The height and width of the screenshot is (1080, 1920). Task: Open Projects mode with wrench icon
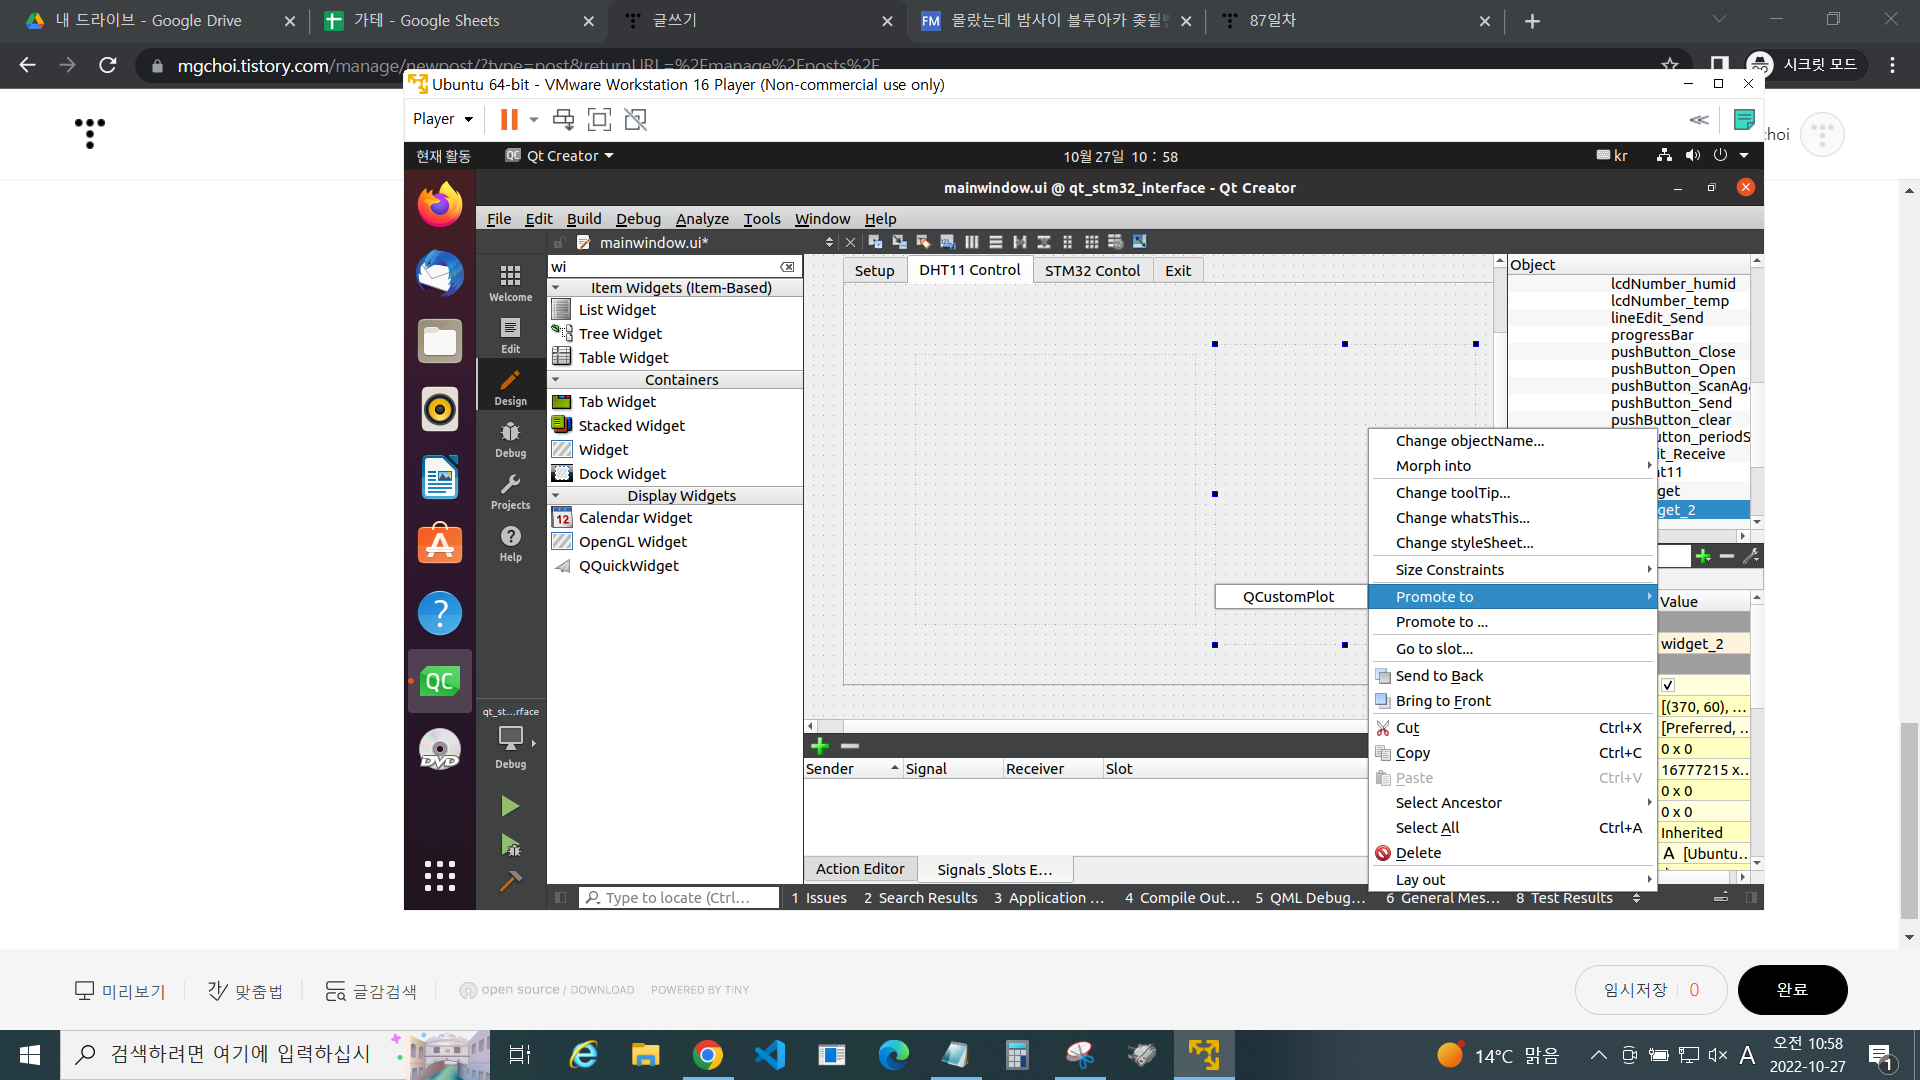(510, 491)
